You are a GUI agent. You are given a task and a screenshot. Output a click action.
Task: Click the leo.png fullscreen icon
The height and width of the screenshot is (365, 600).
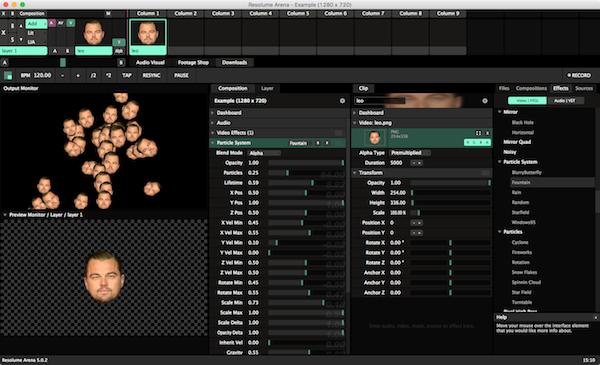tap(478, 133)
